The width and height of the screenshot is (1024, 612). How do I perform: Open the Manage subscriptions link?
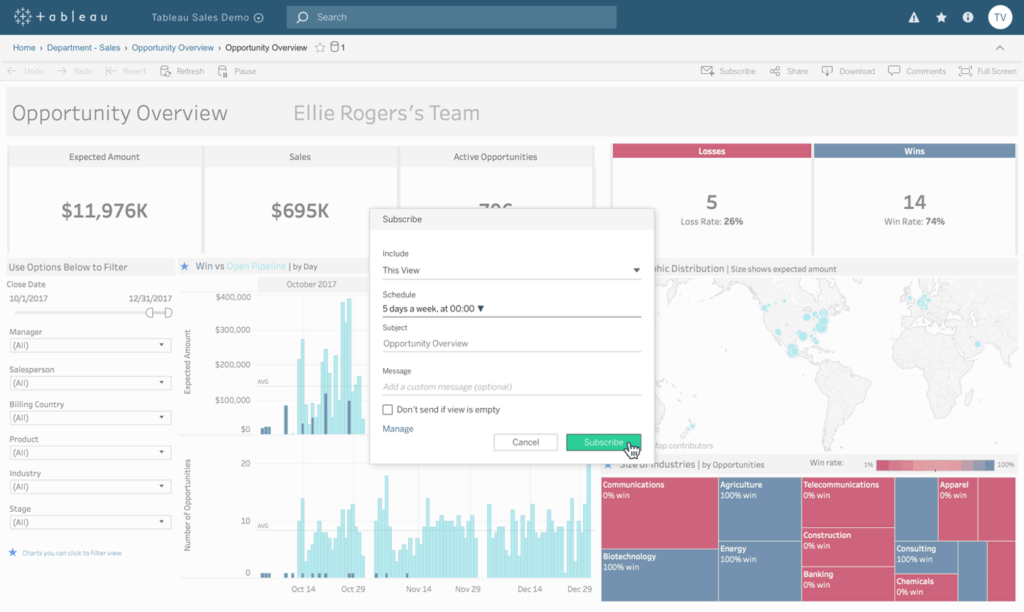tap(398, 429)
